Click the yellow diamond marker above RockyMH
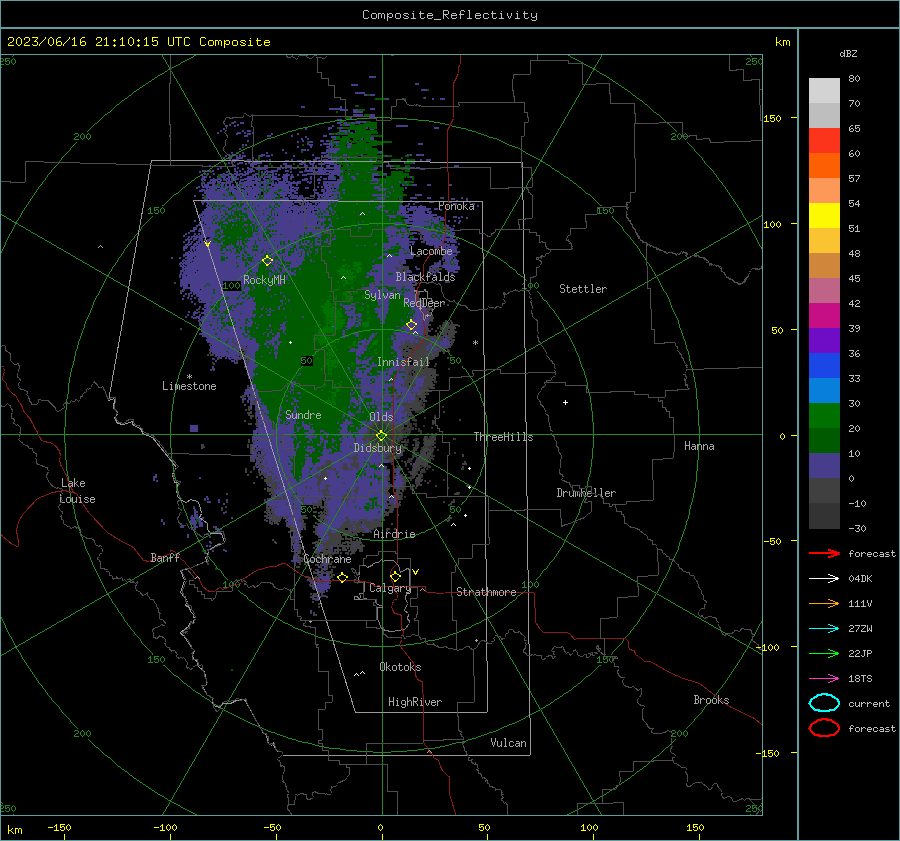 (267, 261)
